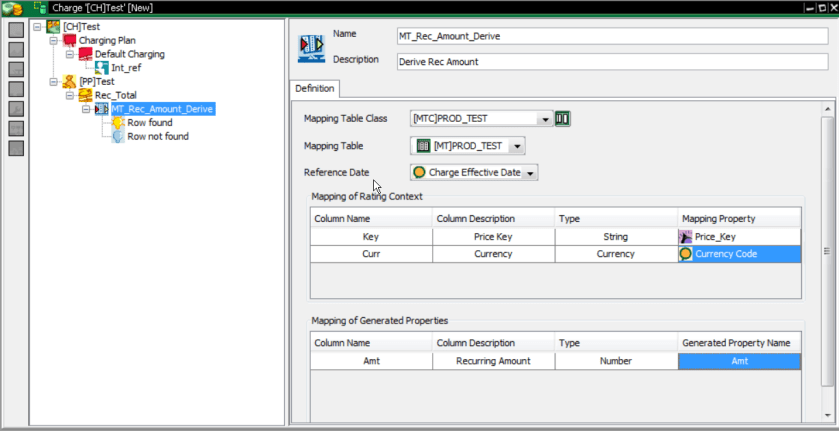Click the Currency Code property icon

click(x=685, y=254)
